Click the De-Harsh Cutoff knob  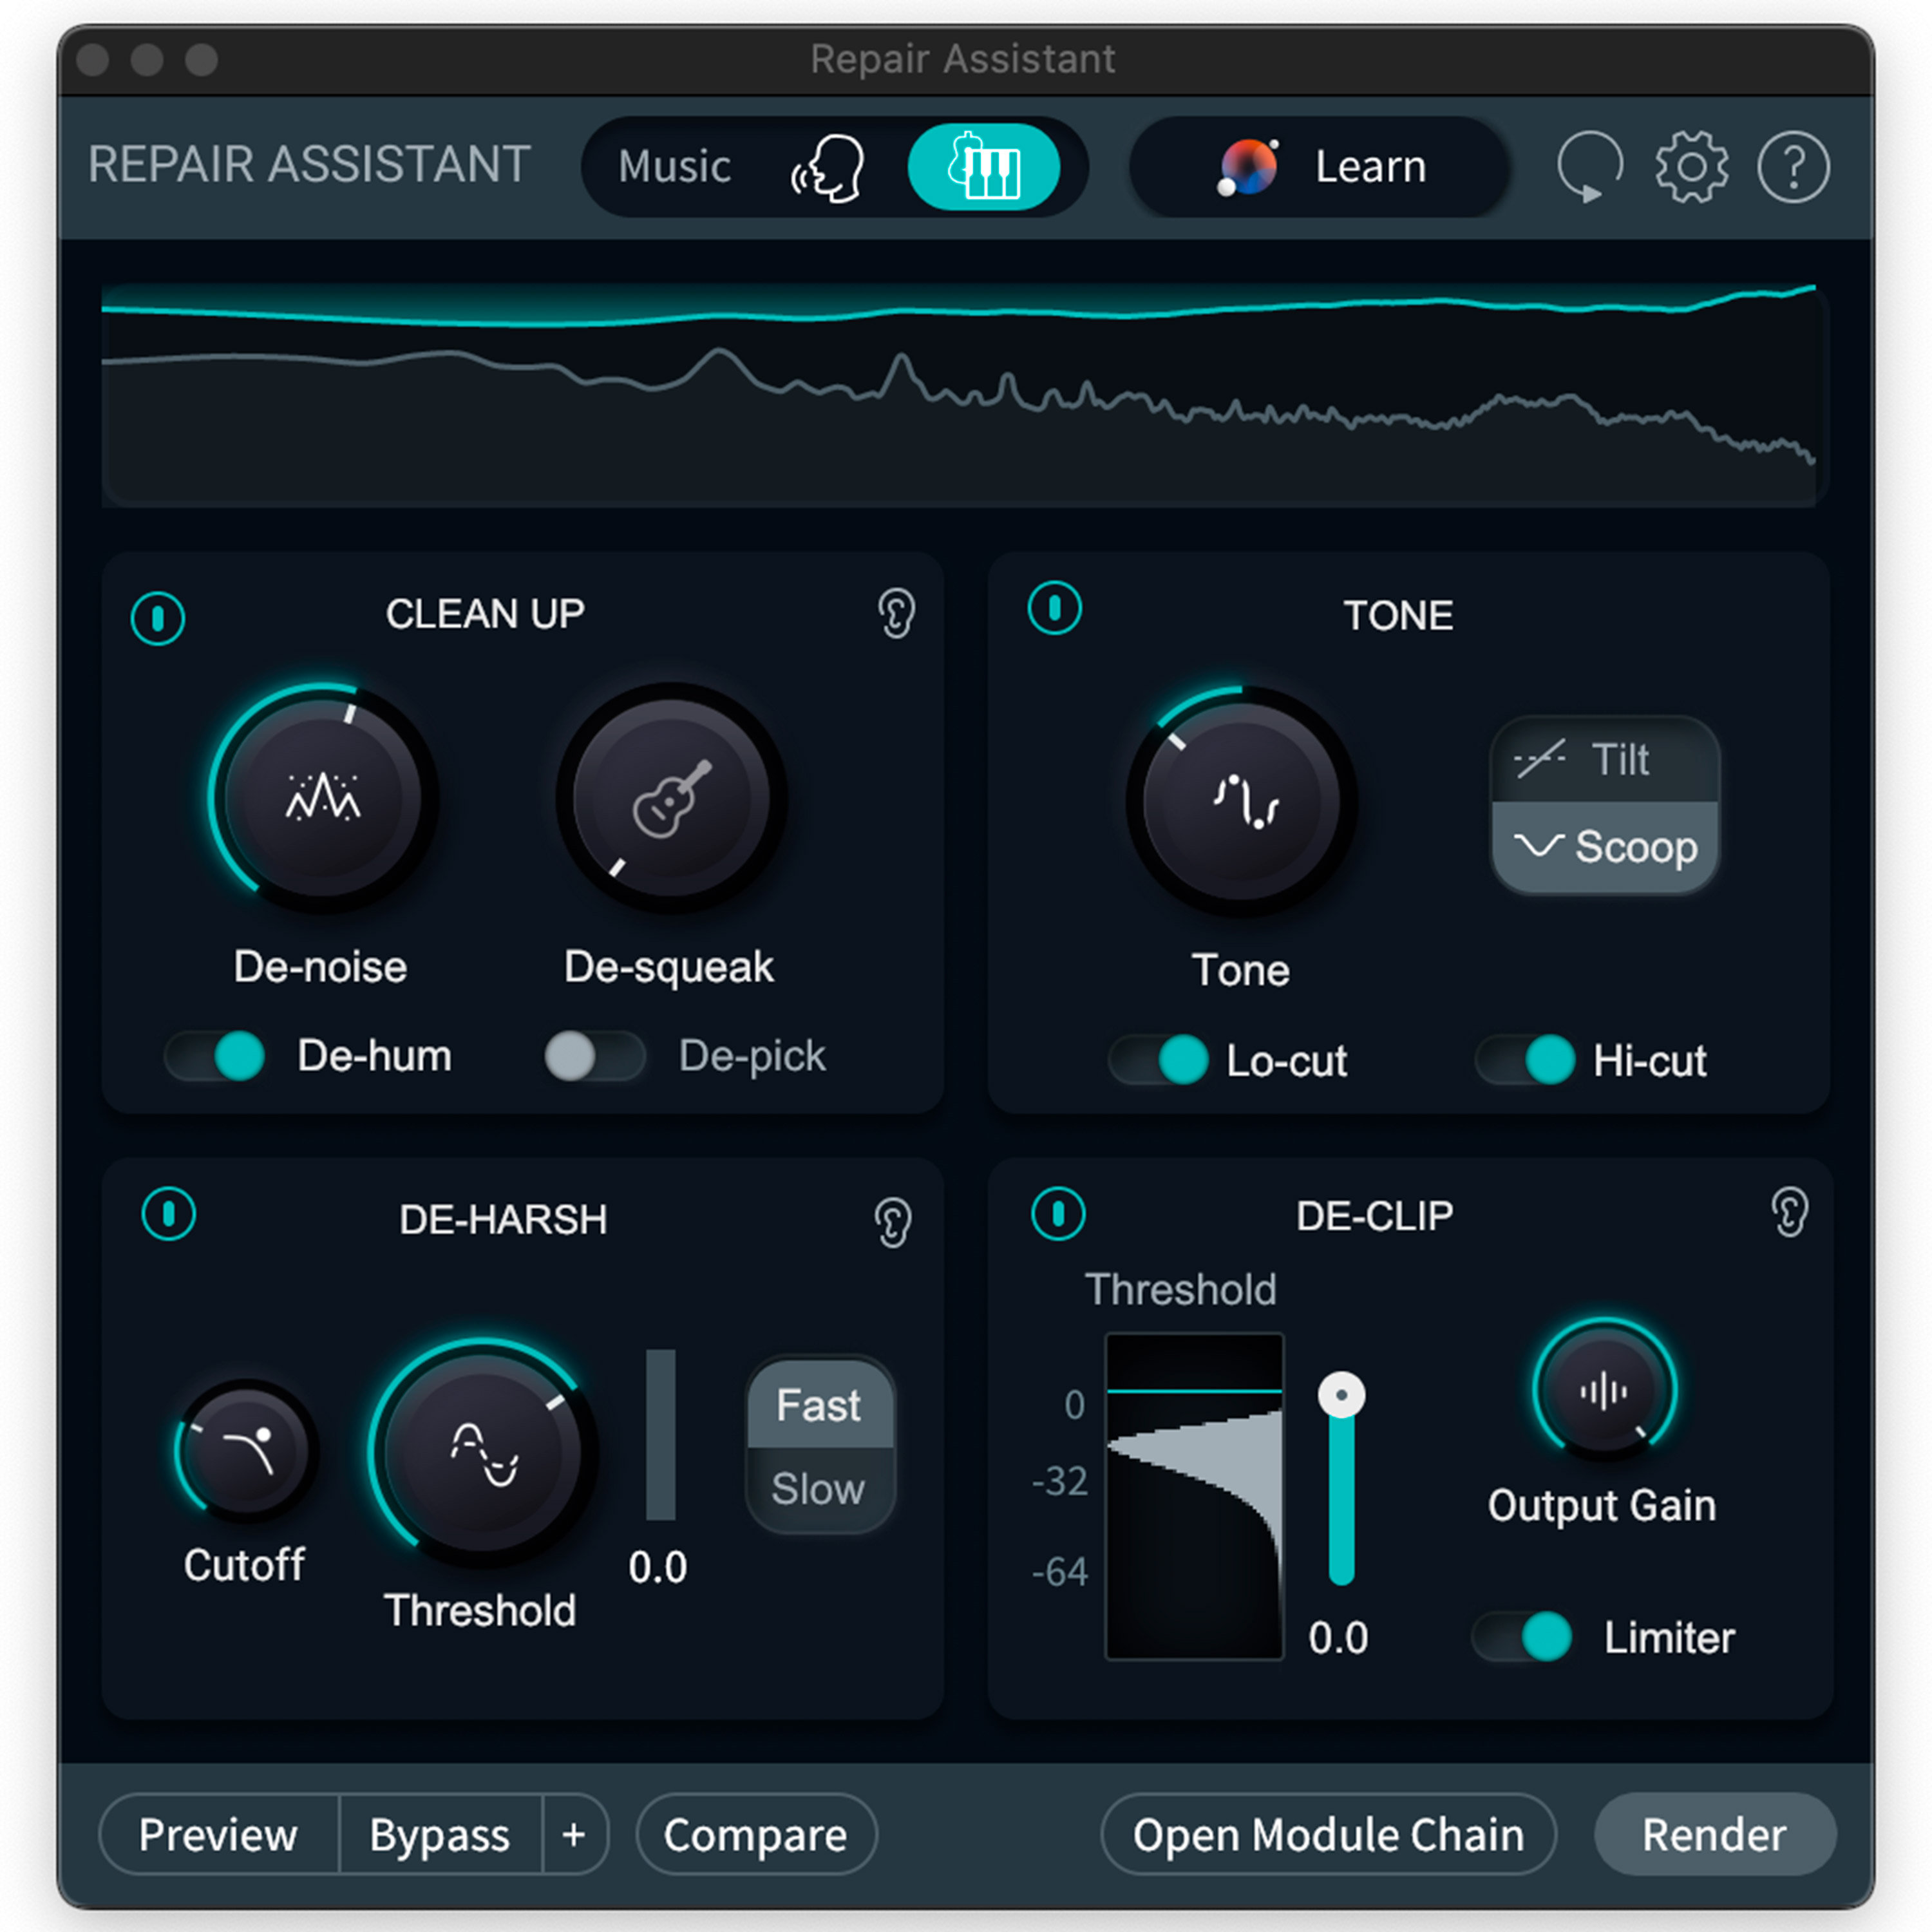pos(247,1450)
